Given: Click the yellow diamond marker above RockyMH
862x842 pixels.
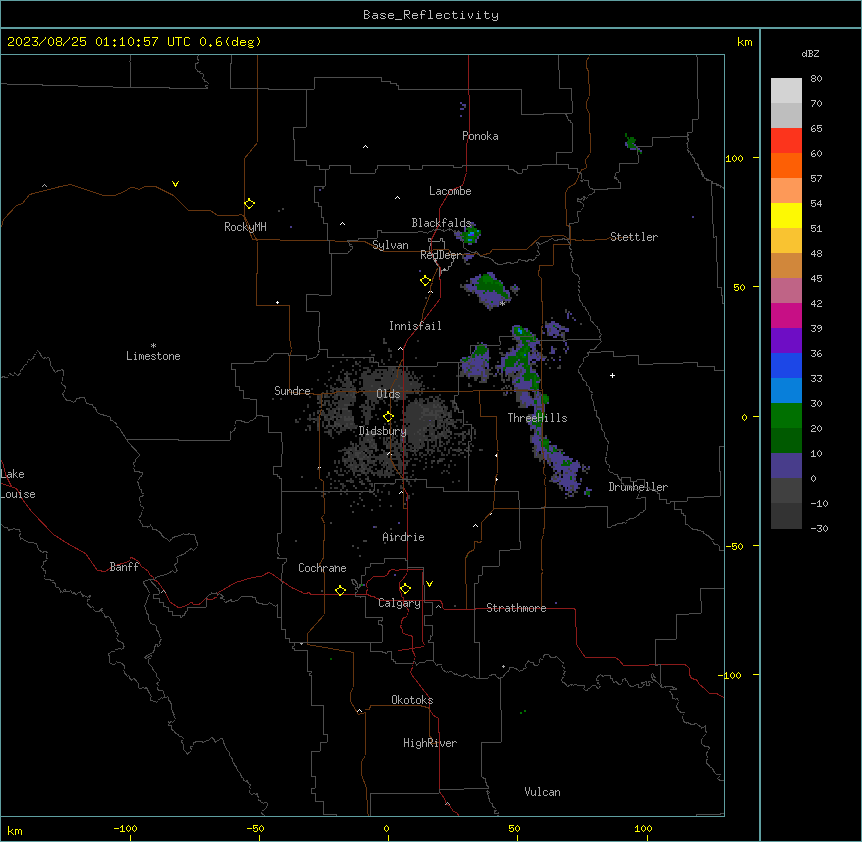Looking at the screenshot, I should [249, 204].
